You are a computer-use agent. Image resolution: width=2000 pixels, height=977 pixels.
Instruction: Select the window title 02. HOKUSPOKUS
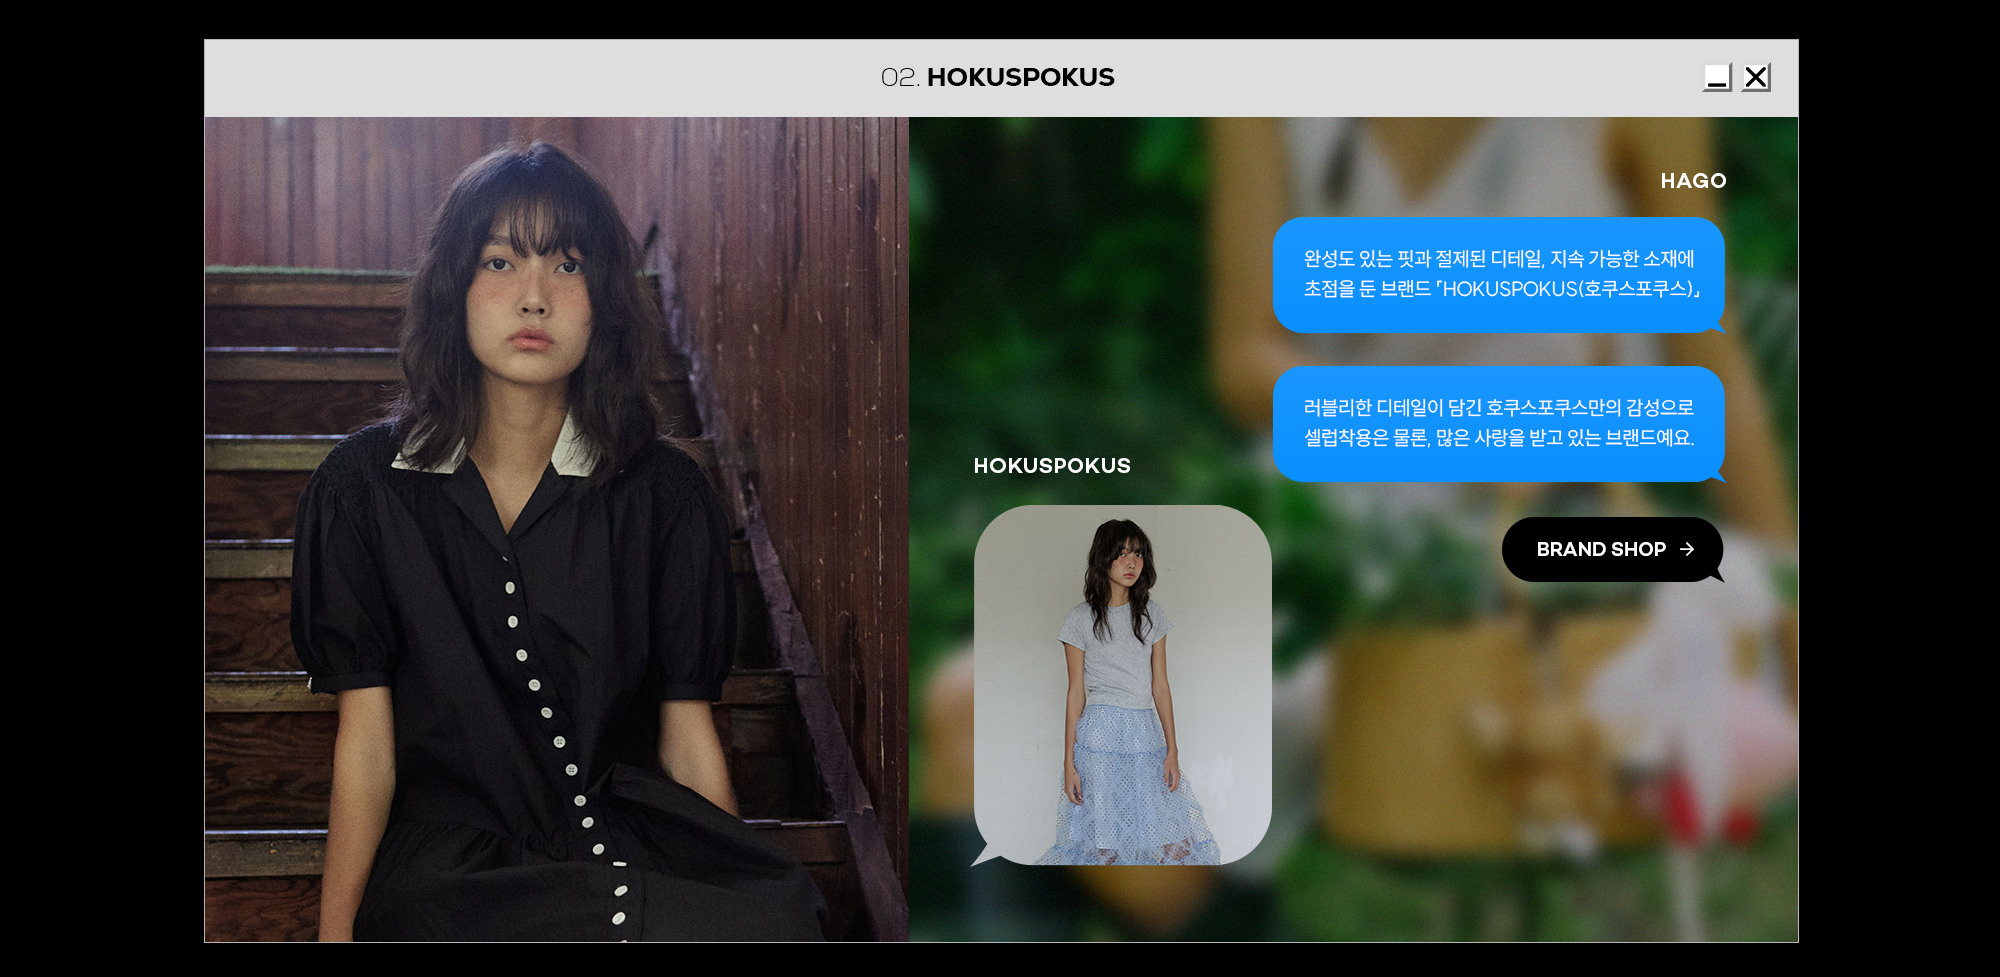pyautogui.click(x=998, y=77)
